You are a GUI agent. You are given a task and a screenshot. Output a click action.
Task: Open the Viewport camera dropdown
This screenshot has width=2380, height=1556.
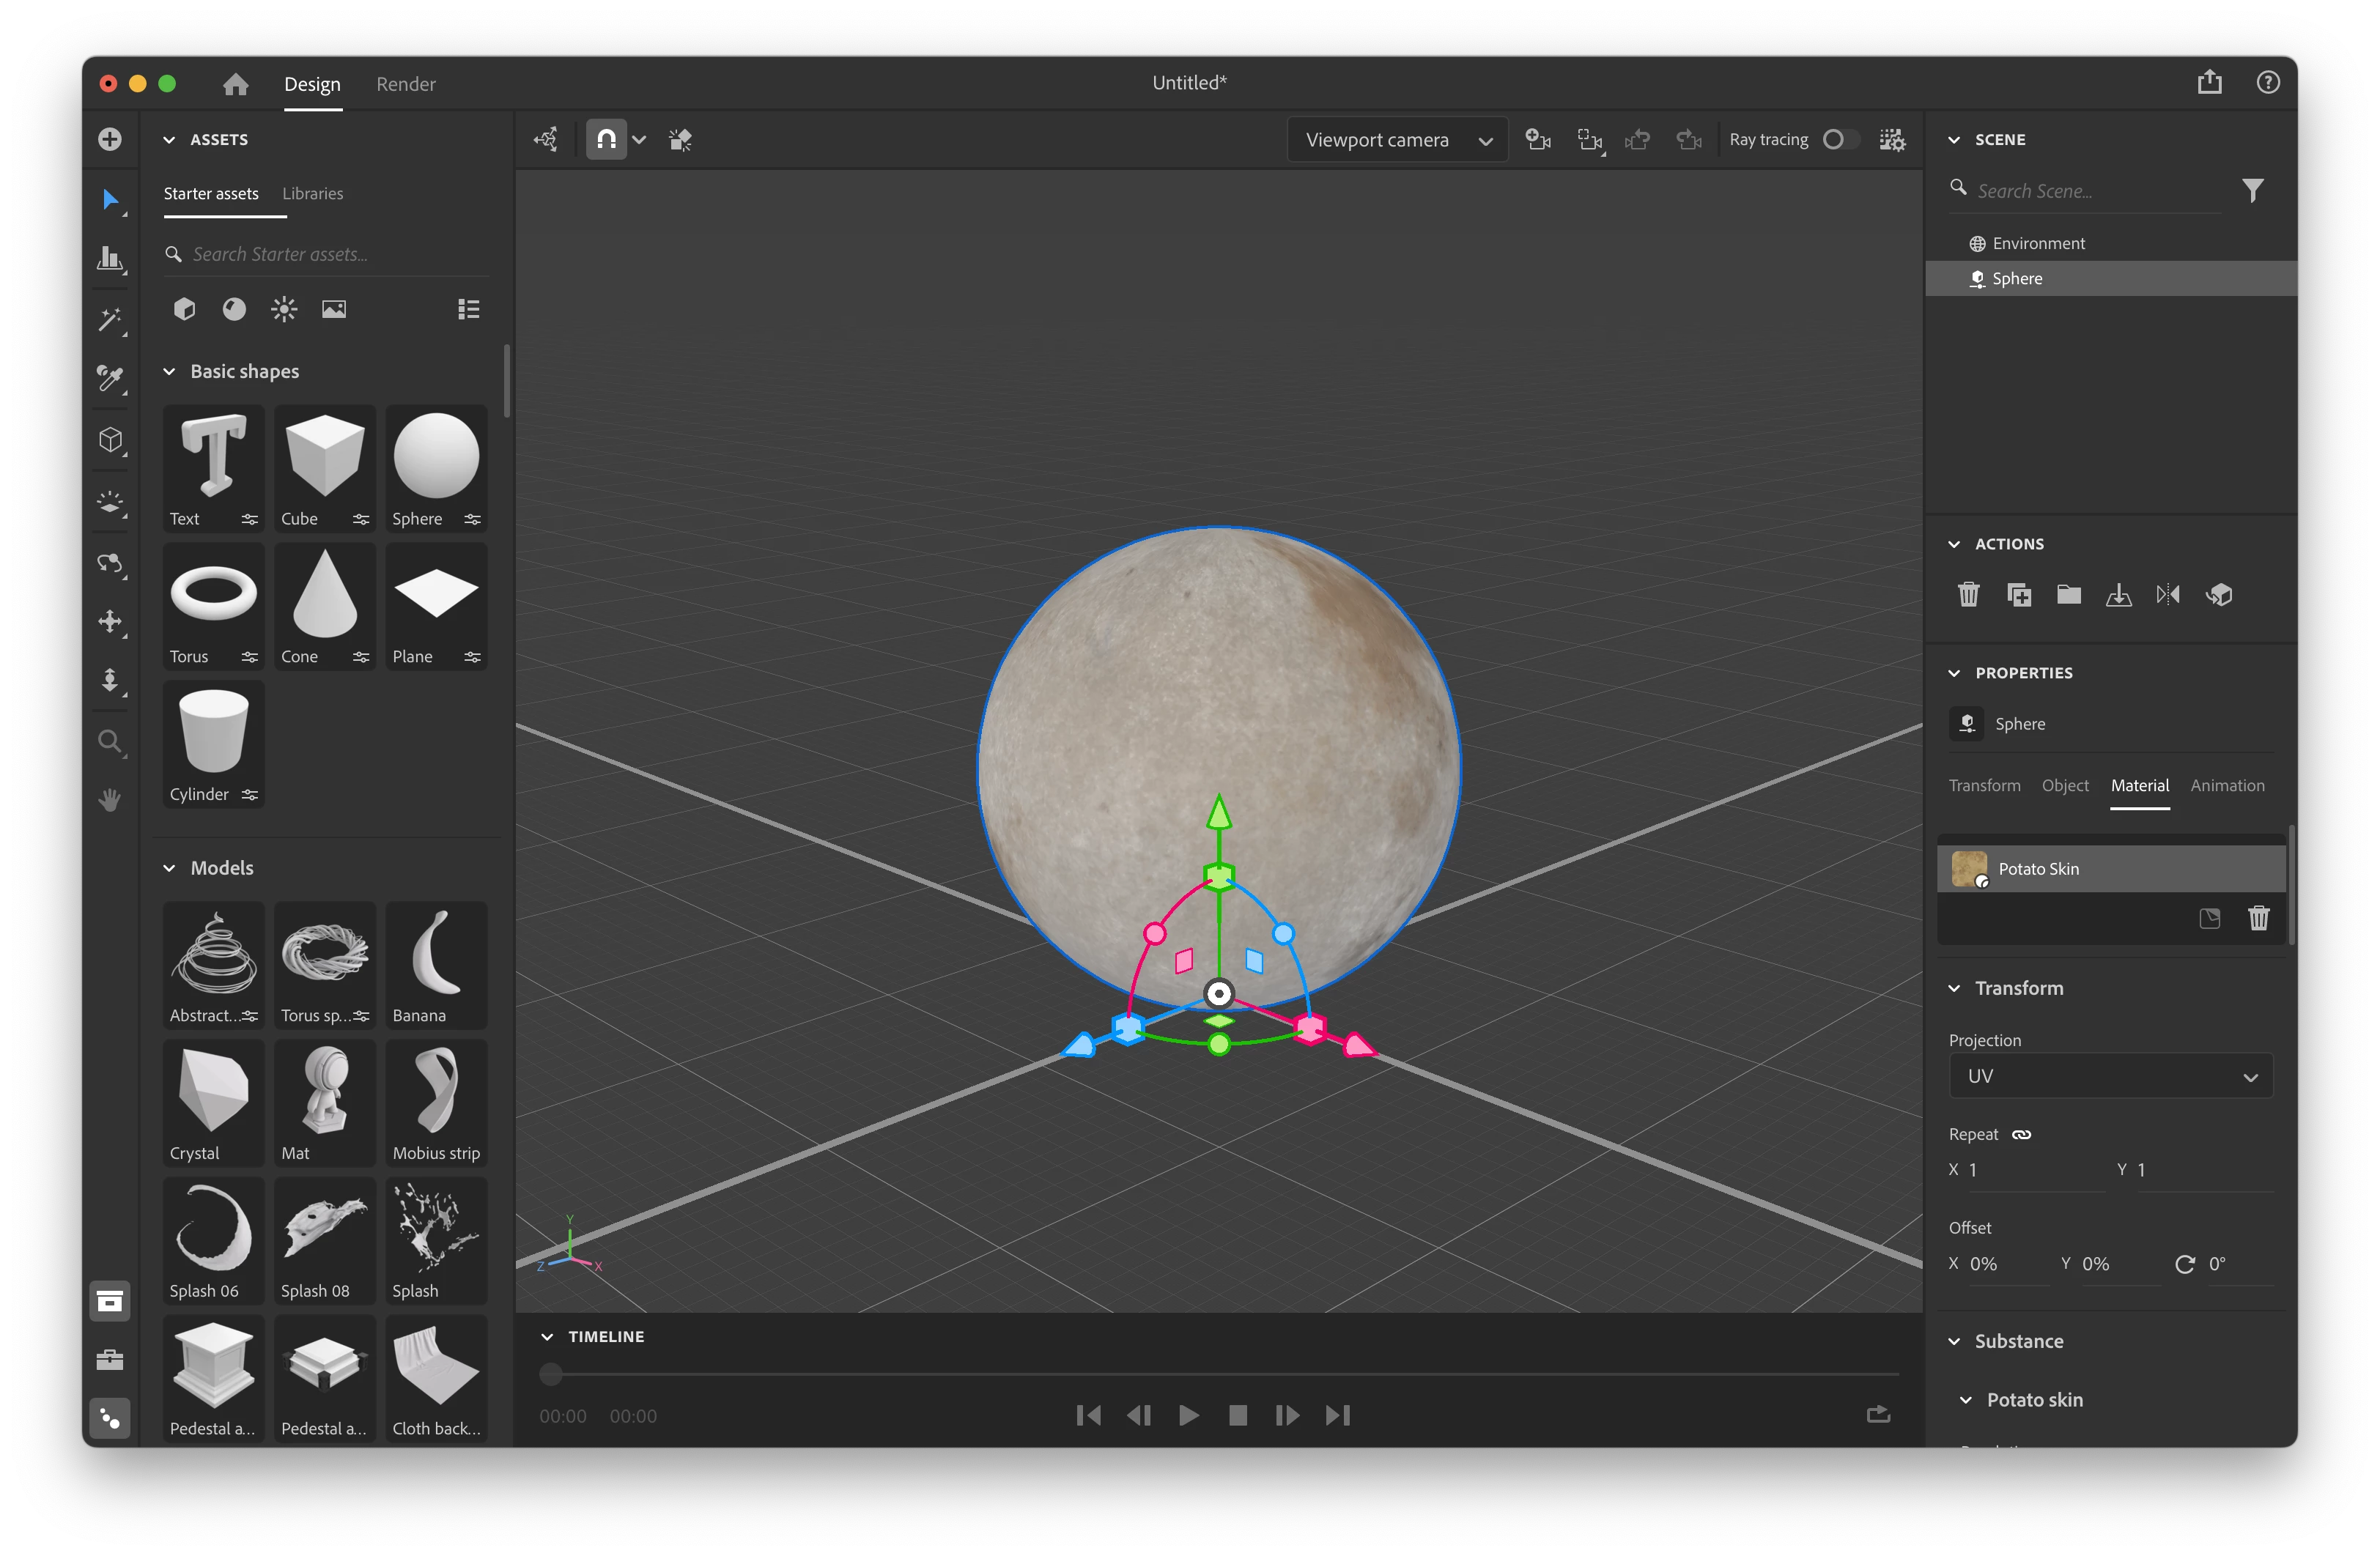[1396, 140]
